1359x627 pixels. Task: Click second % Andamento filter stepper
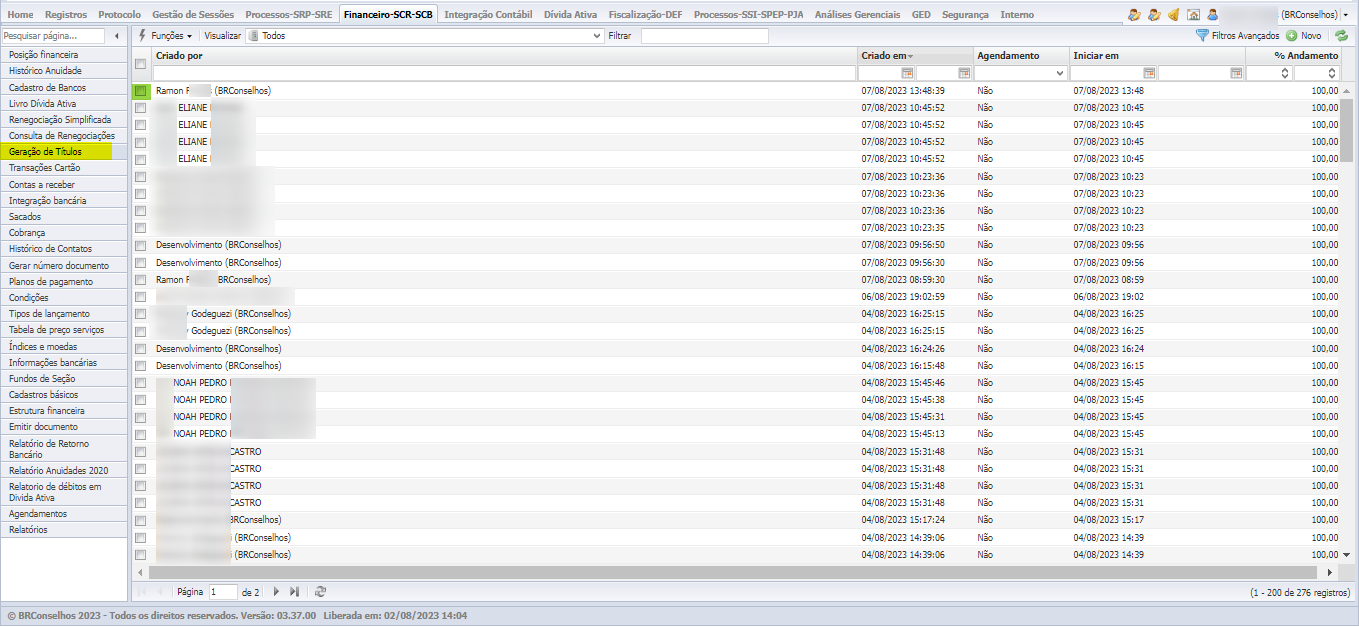tap(1331, 73)
